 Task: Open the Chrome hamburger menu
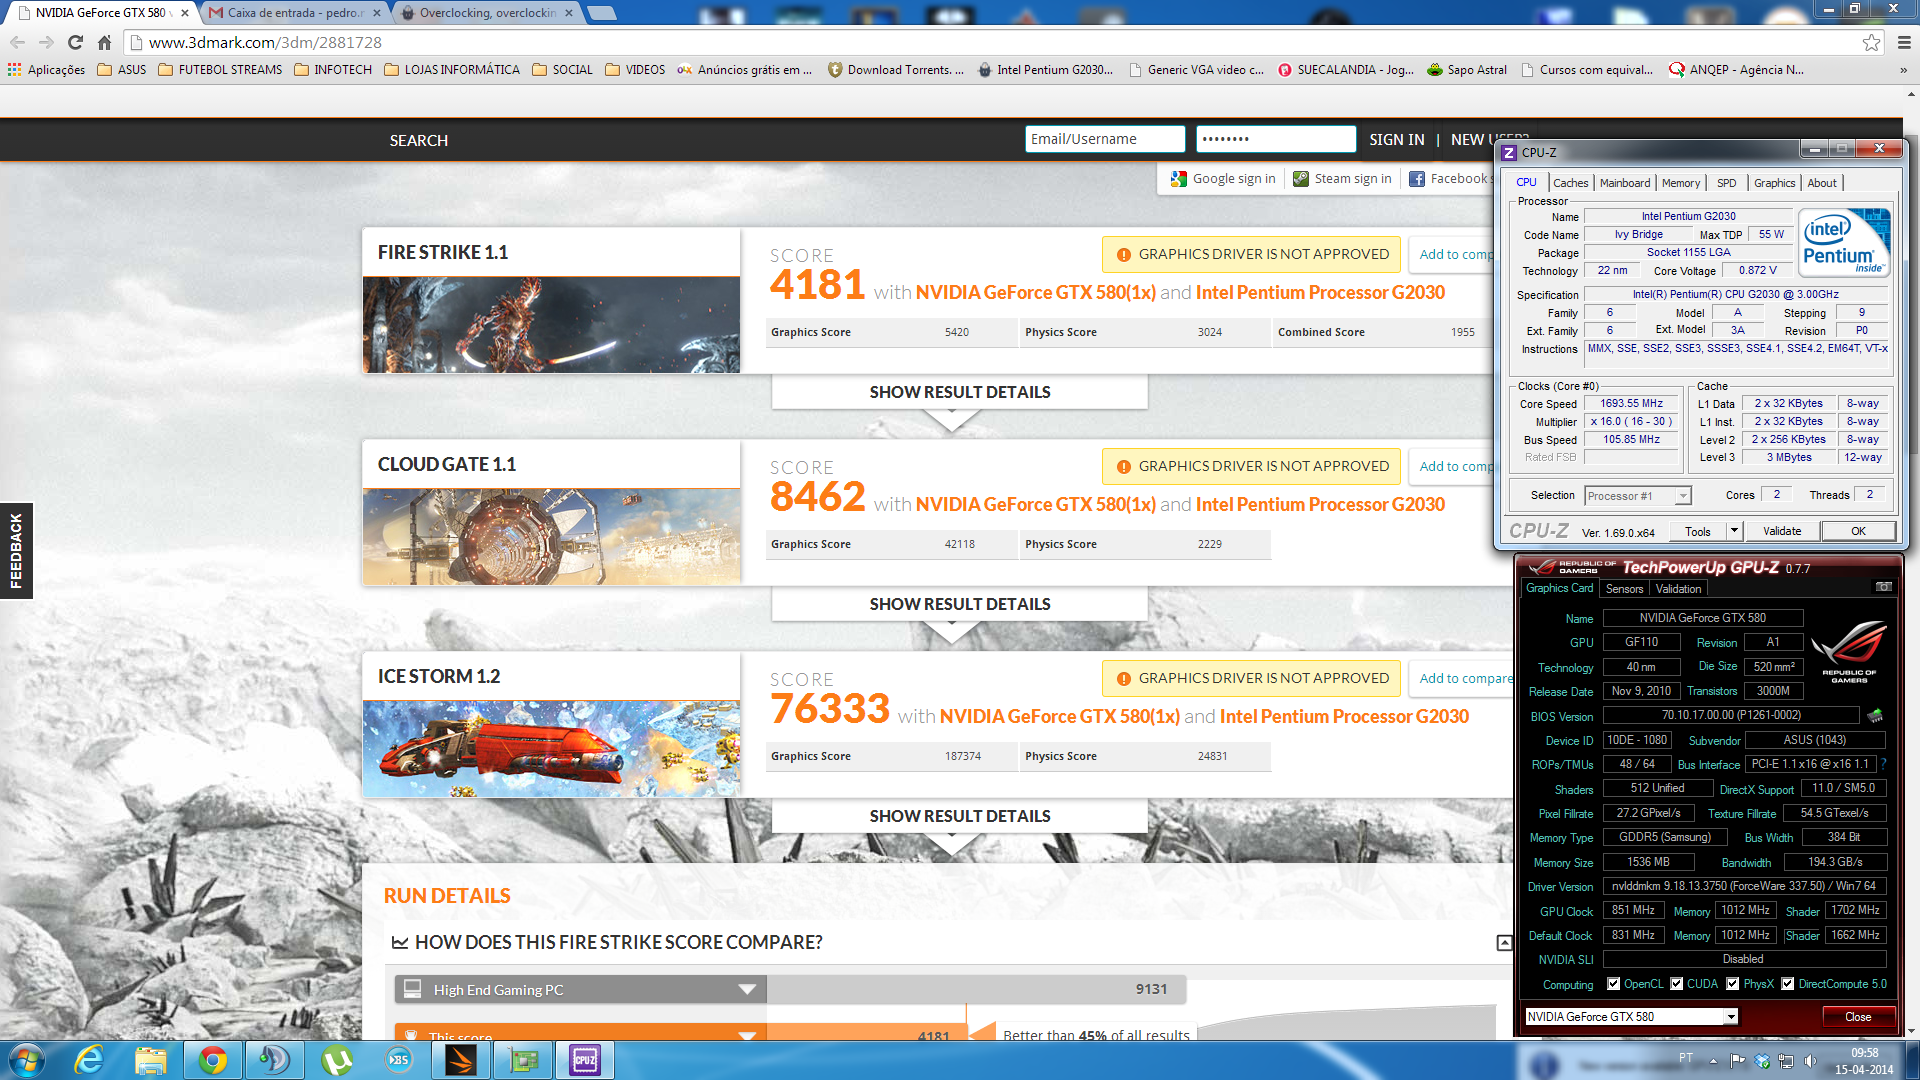(1904, 42)
